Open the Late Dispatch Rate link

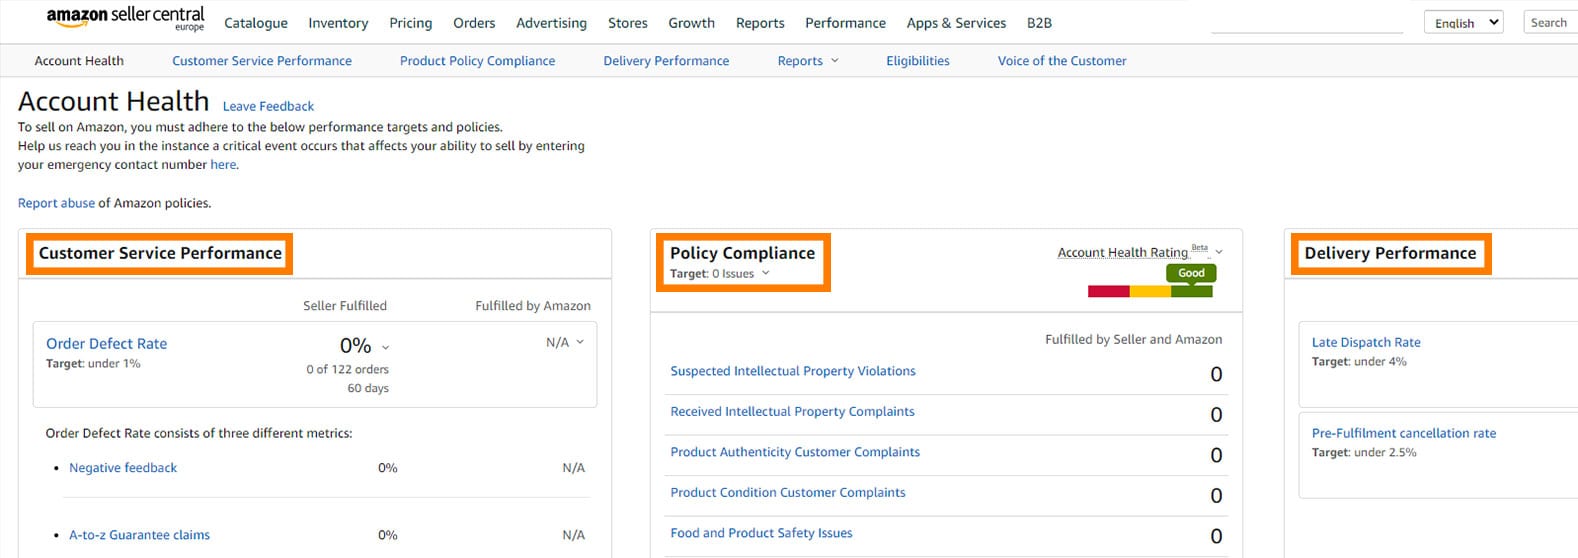point(1366,342)
